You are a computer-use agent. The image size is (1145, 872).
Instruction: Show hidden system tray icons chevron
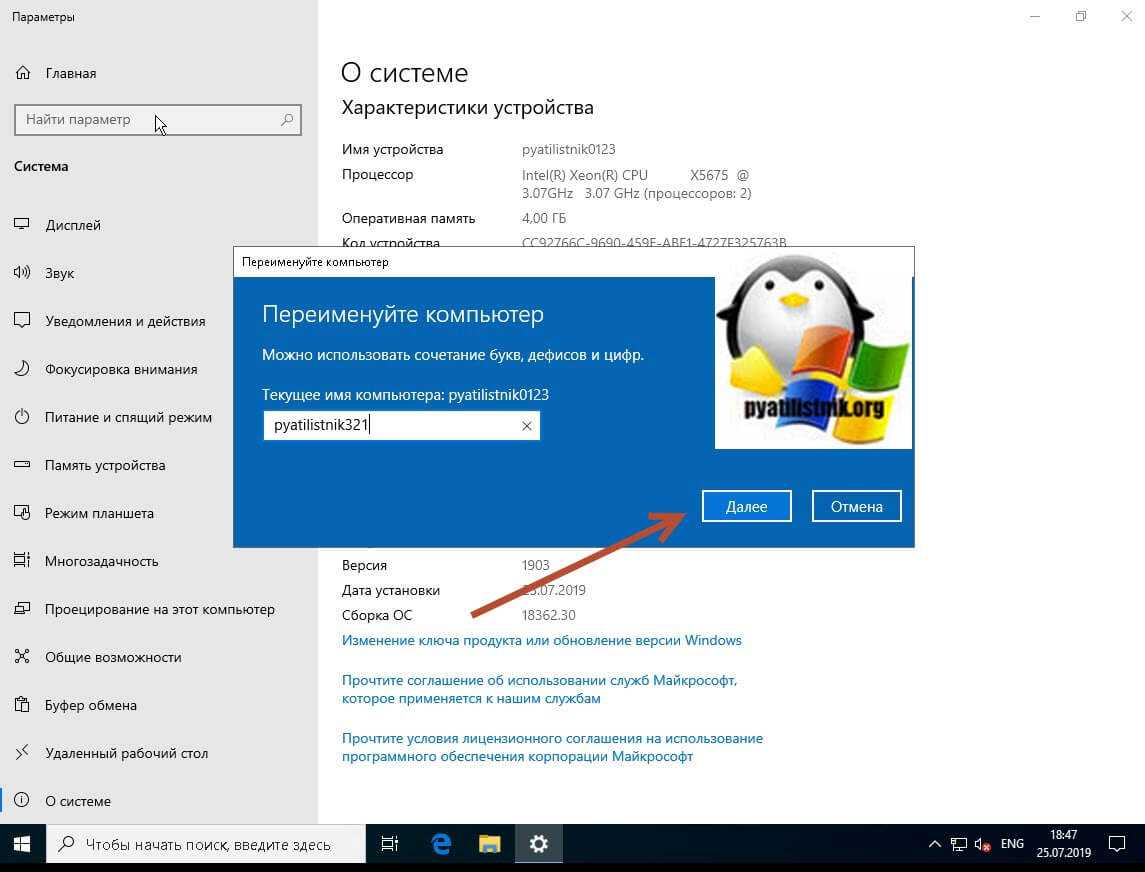click(x=934, y=844)
